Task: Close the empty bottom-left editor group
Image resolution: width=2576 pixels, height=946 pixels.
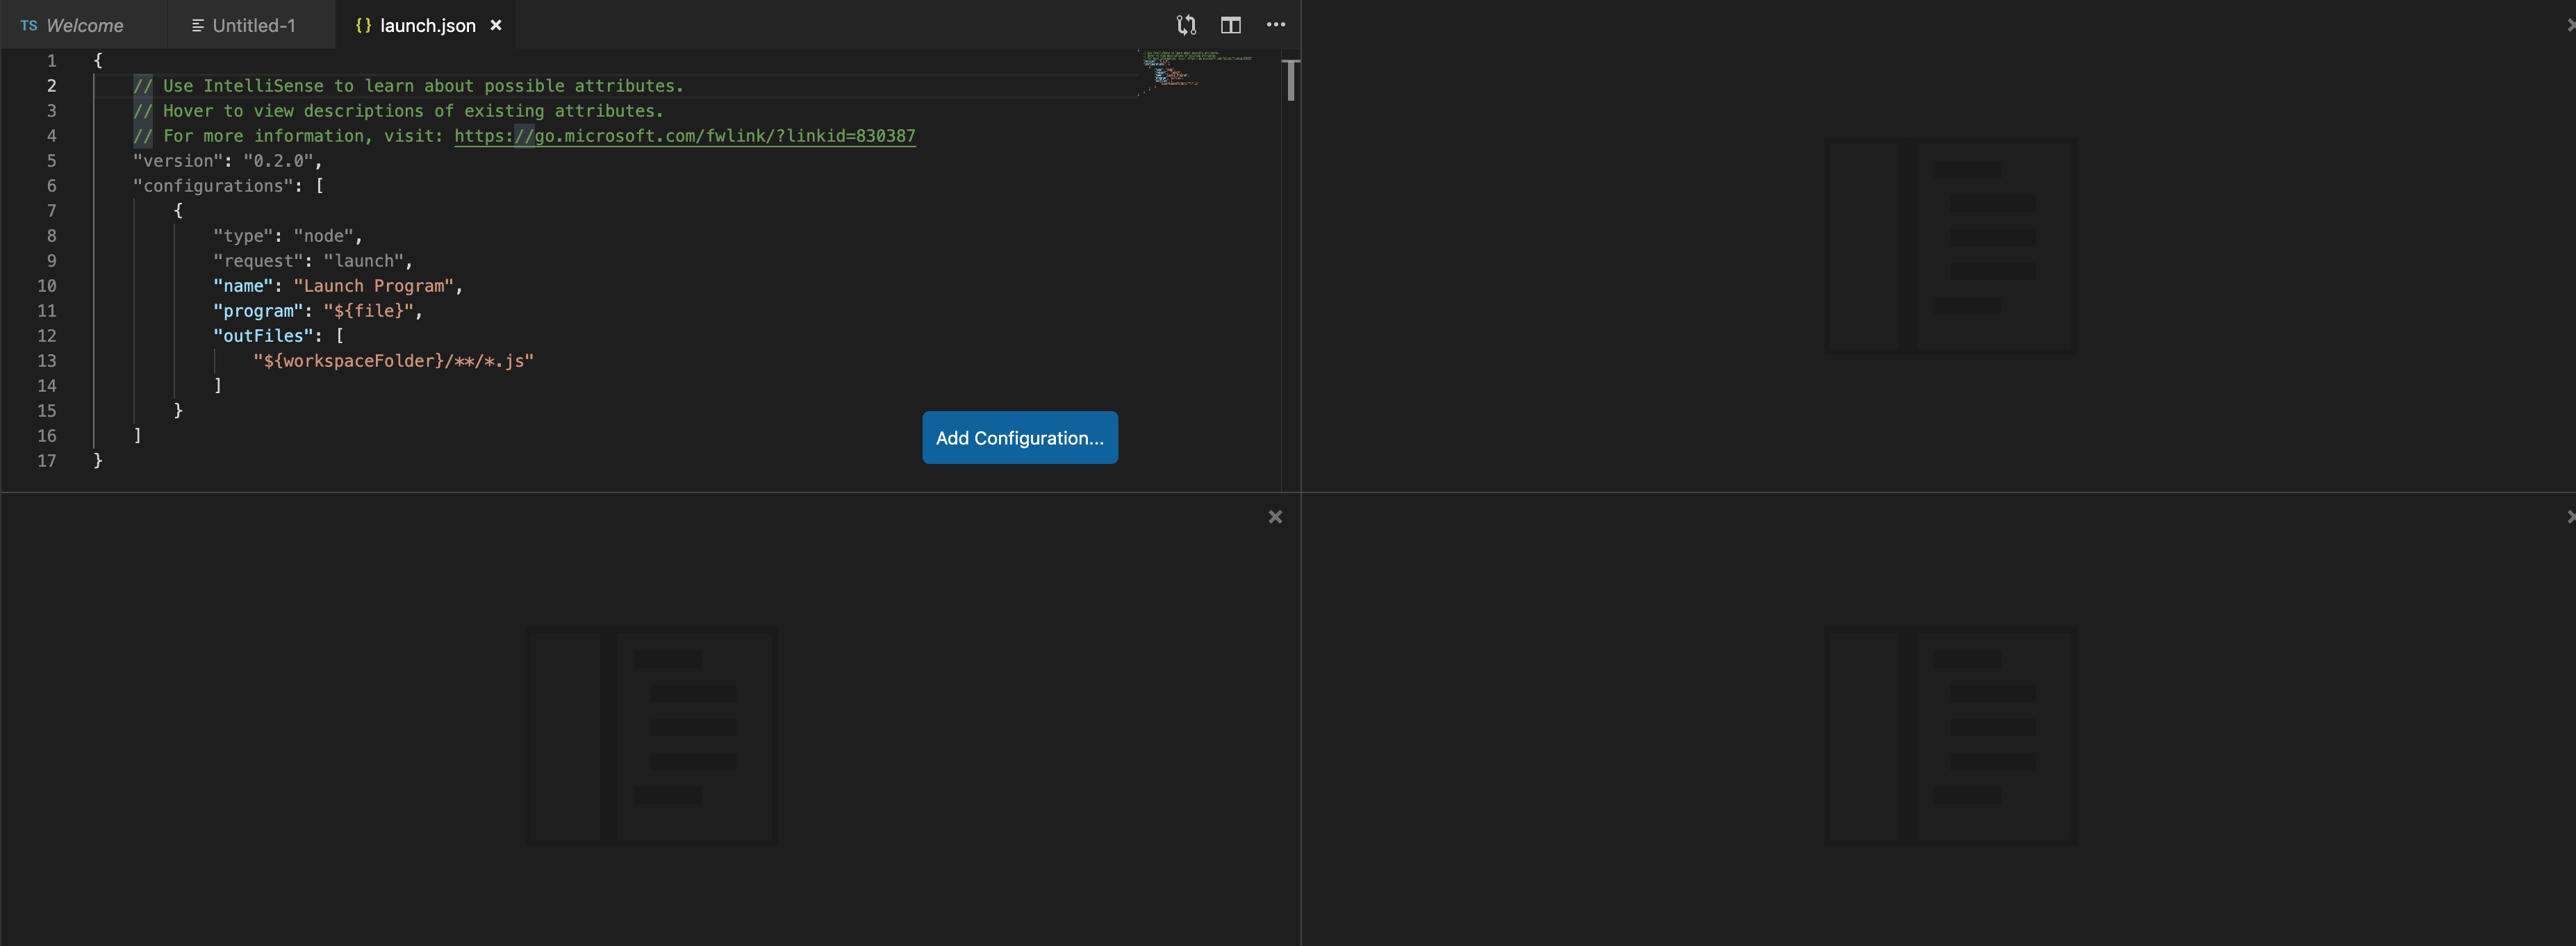Action: tap(1275, 517)
